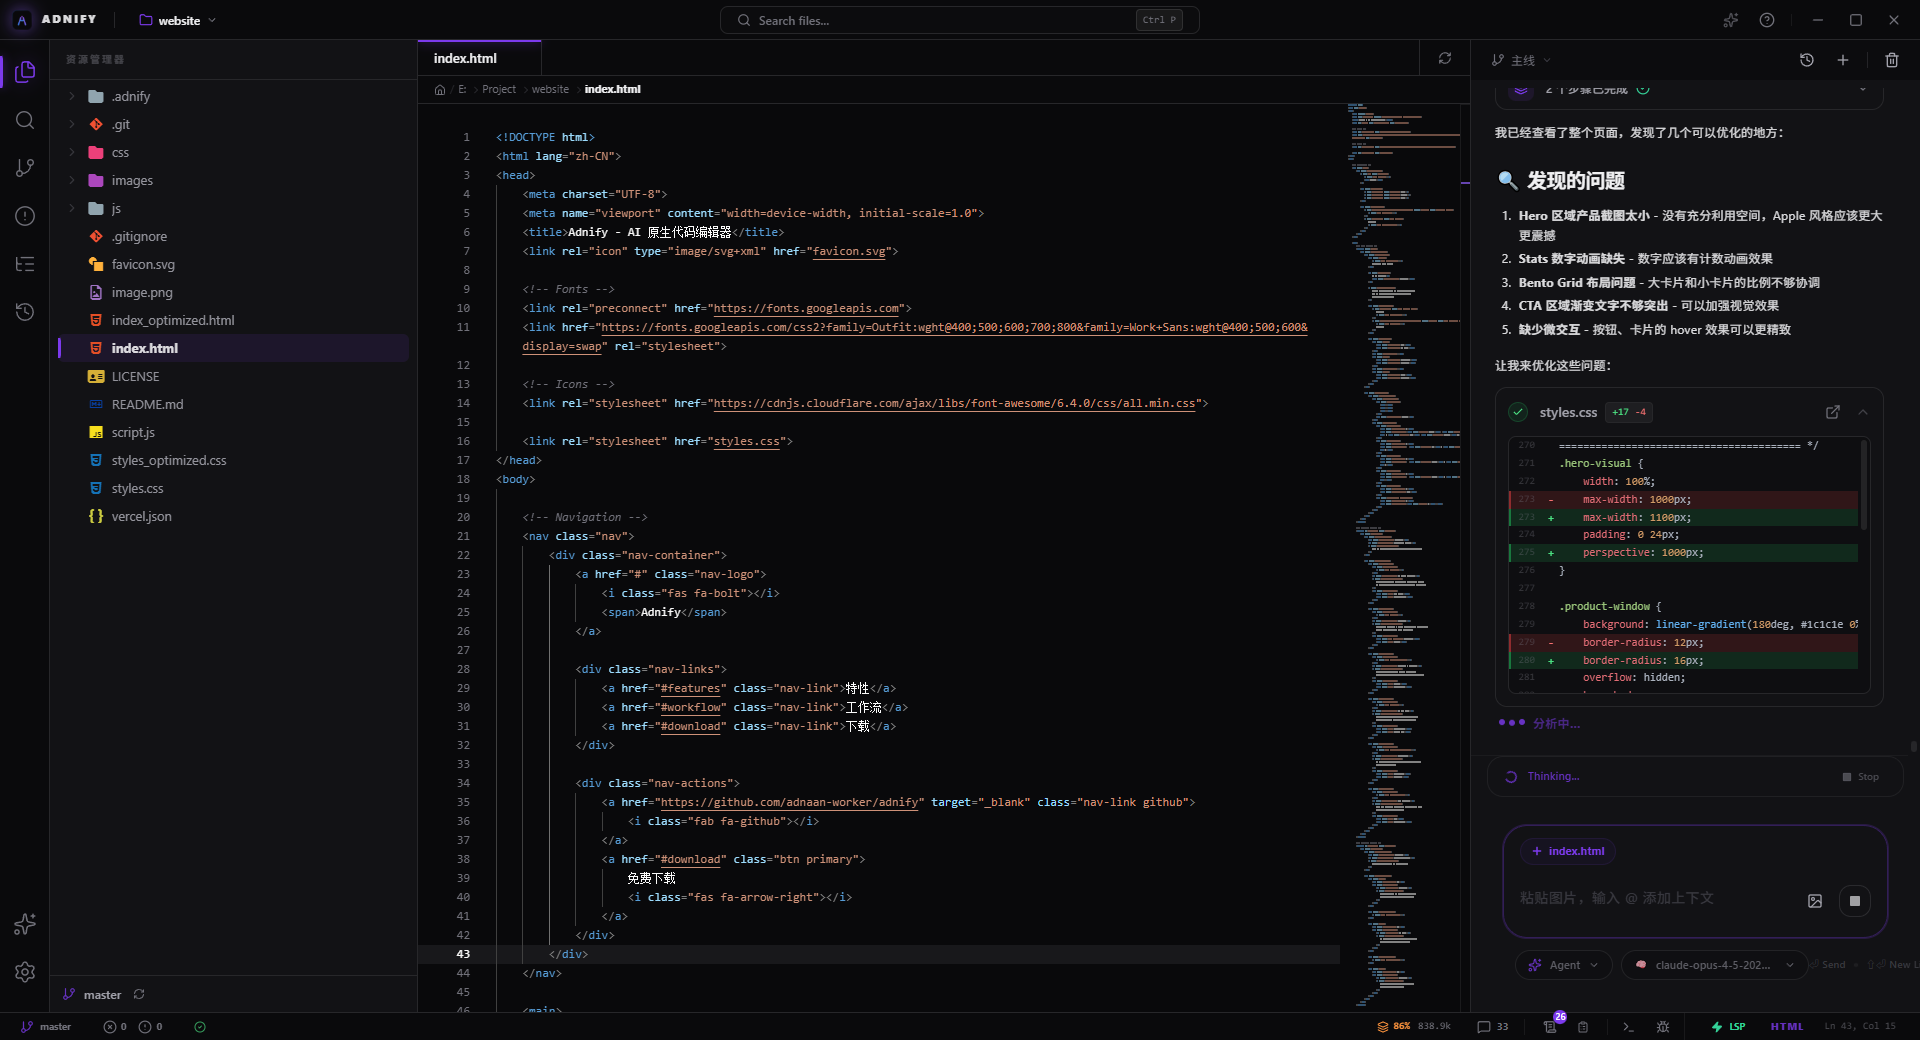This screenshot has width=1920, height=1040.
Task: Open the history clock icon in activity bar
Action: (25, 312)
